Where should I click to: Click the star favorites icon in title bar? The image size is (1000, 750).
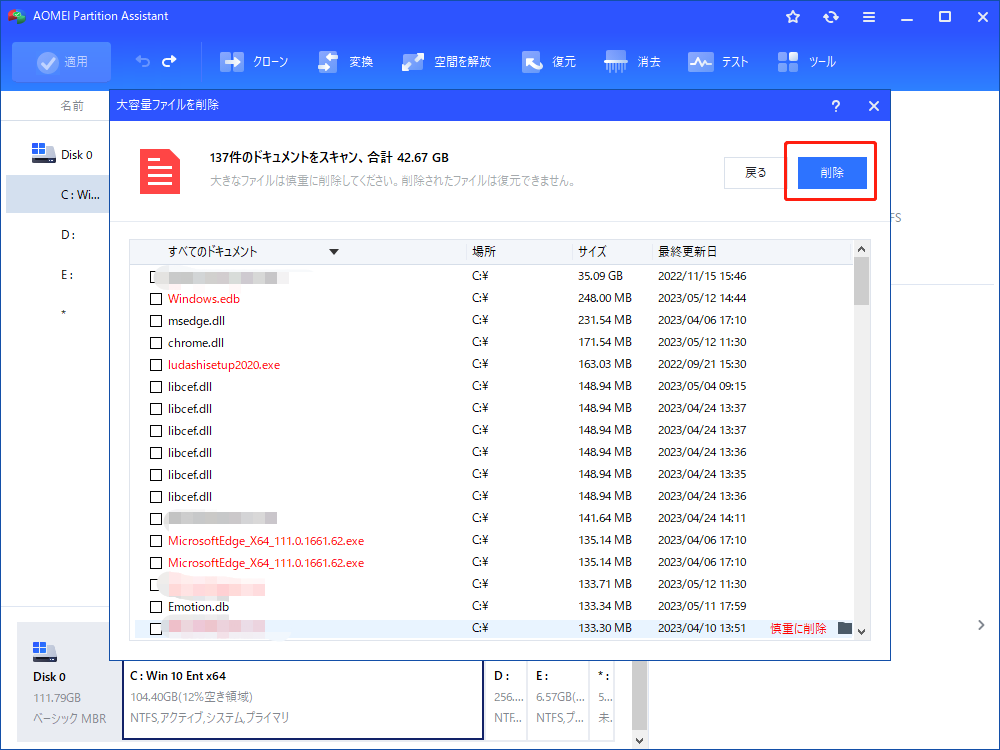click(793, 17)
